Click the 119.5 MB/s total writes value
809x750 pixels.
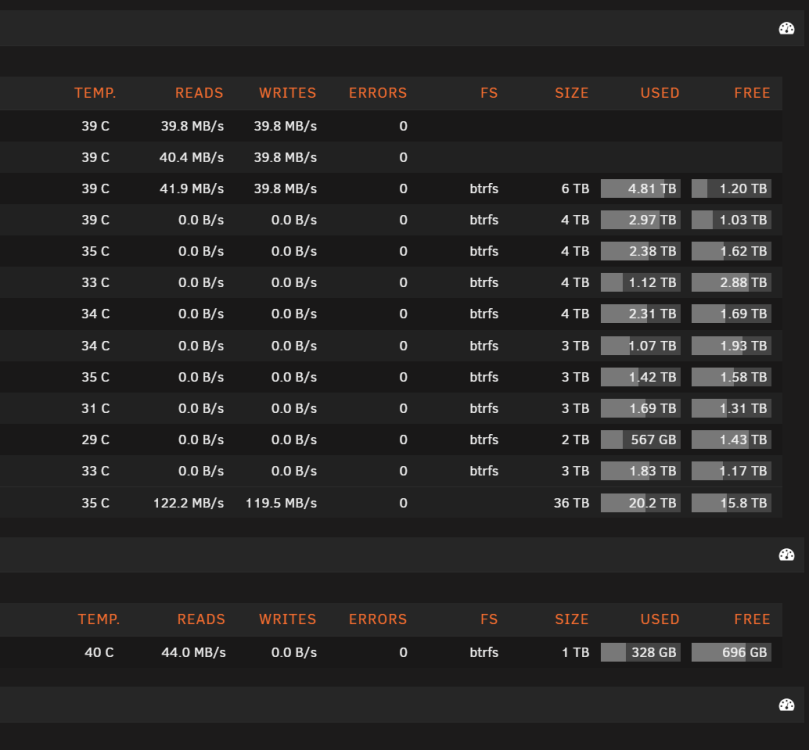point(281,503)
